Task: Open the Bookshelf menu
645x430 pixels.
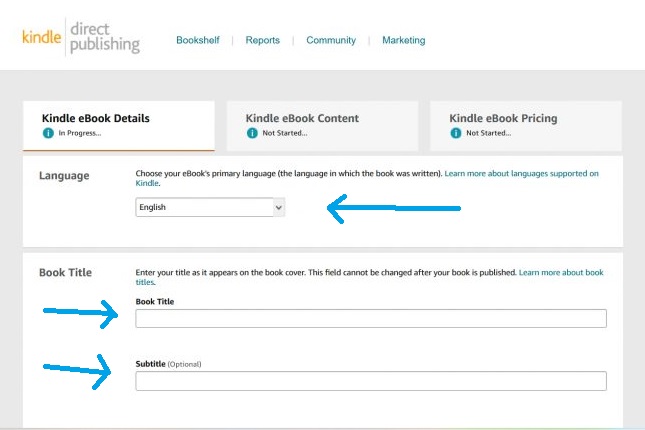Action: click(198, 40)
